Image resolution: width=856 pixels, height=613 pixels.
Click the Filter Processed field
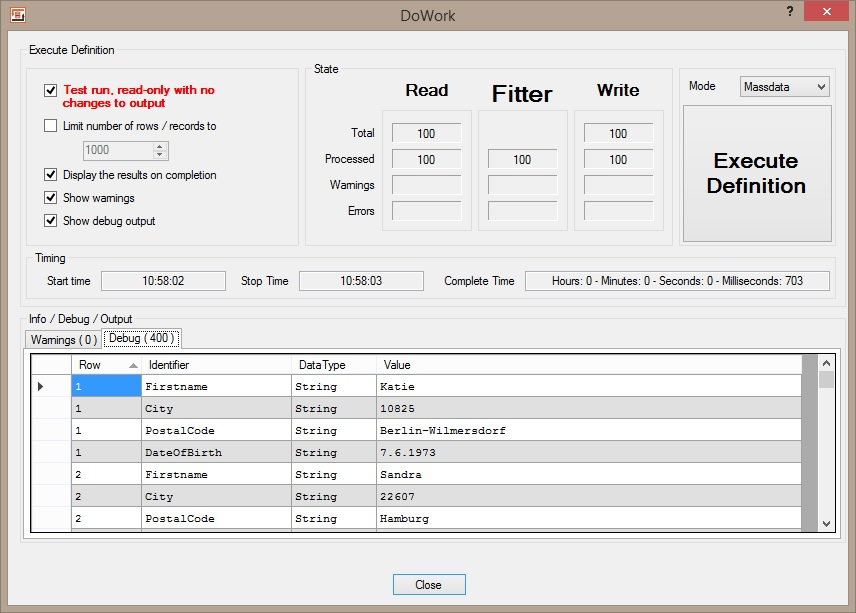point(522,159)
